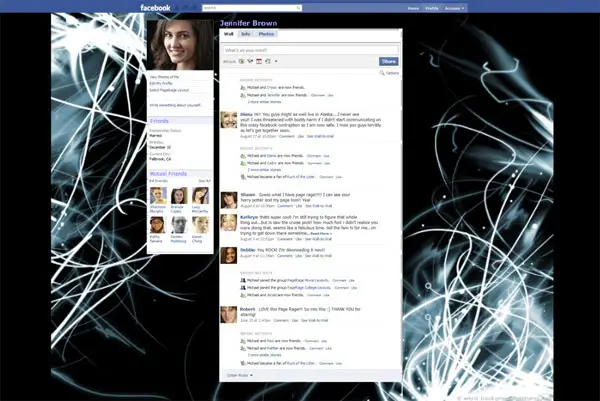This screenshot has width=600, height=401.
Task: Open Jennifer Brown's large profile photo
Action: 180,45
